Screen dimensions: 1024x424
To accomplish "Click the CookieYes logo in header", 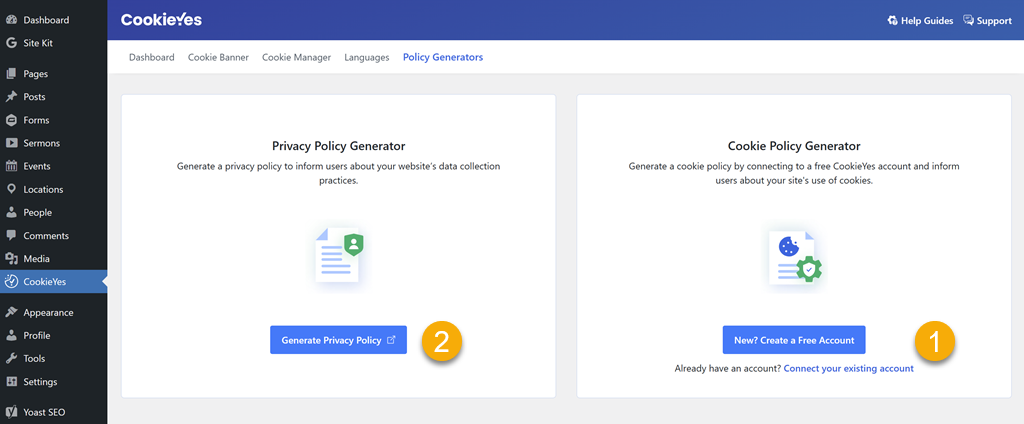I will (x=161, y=20).
